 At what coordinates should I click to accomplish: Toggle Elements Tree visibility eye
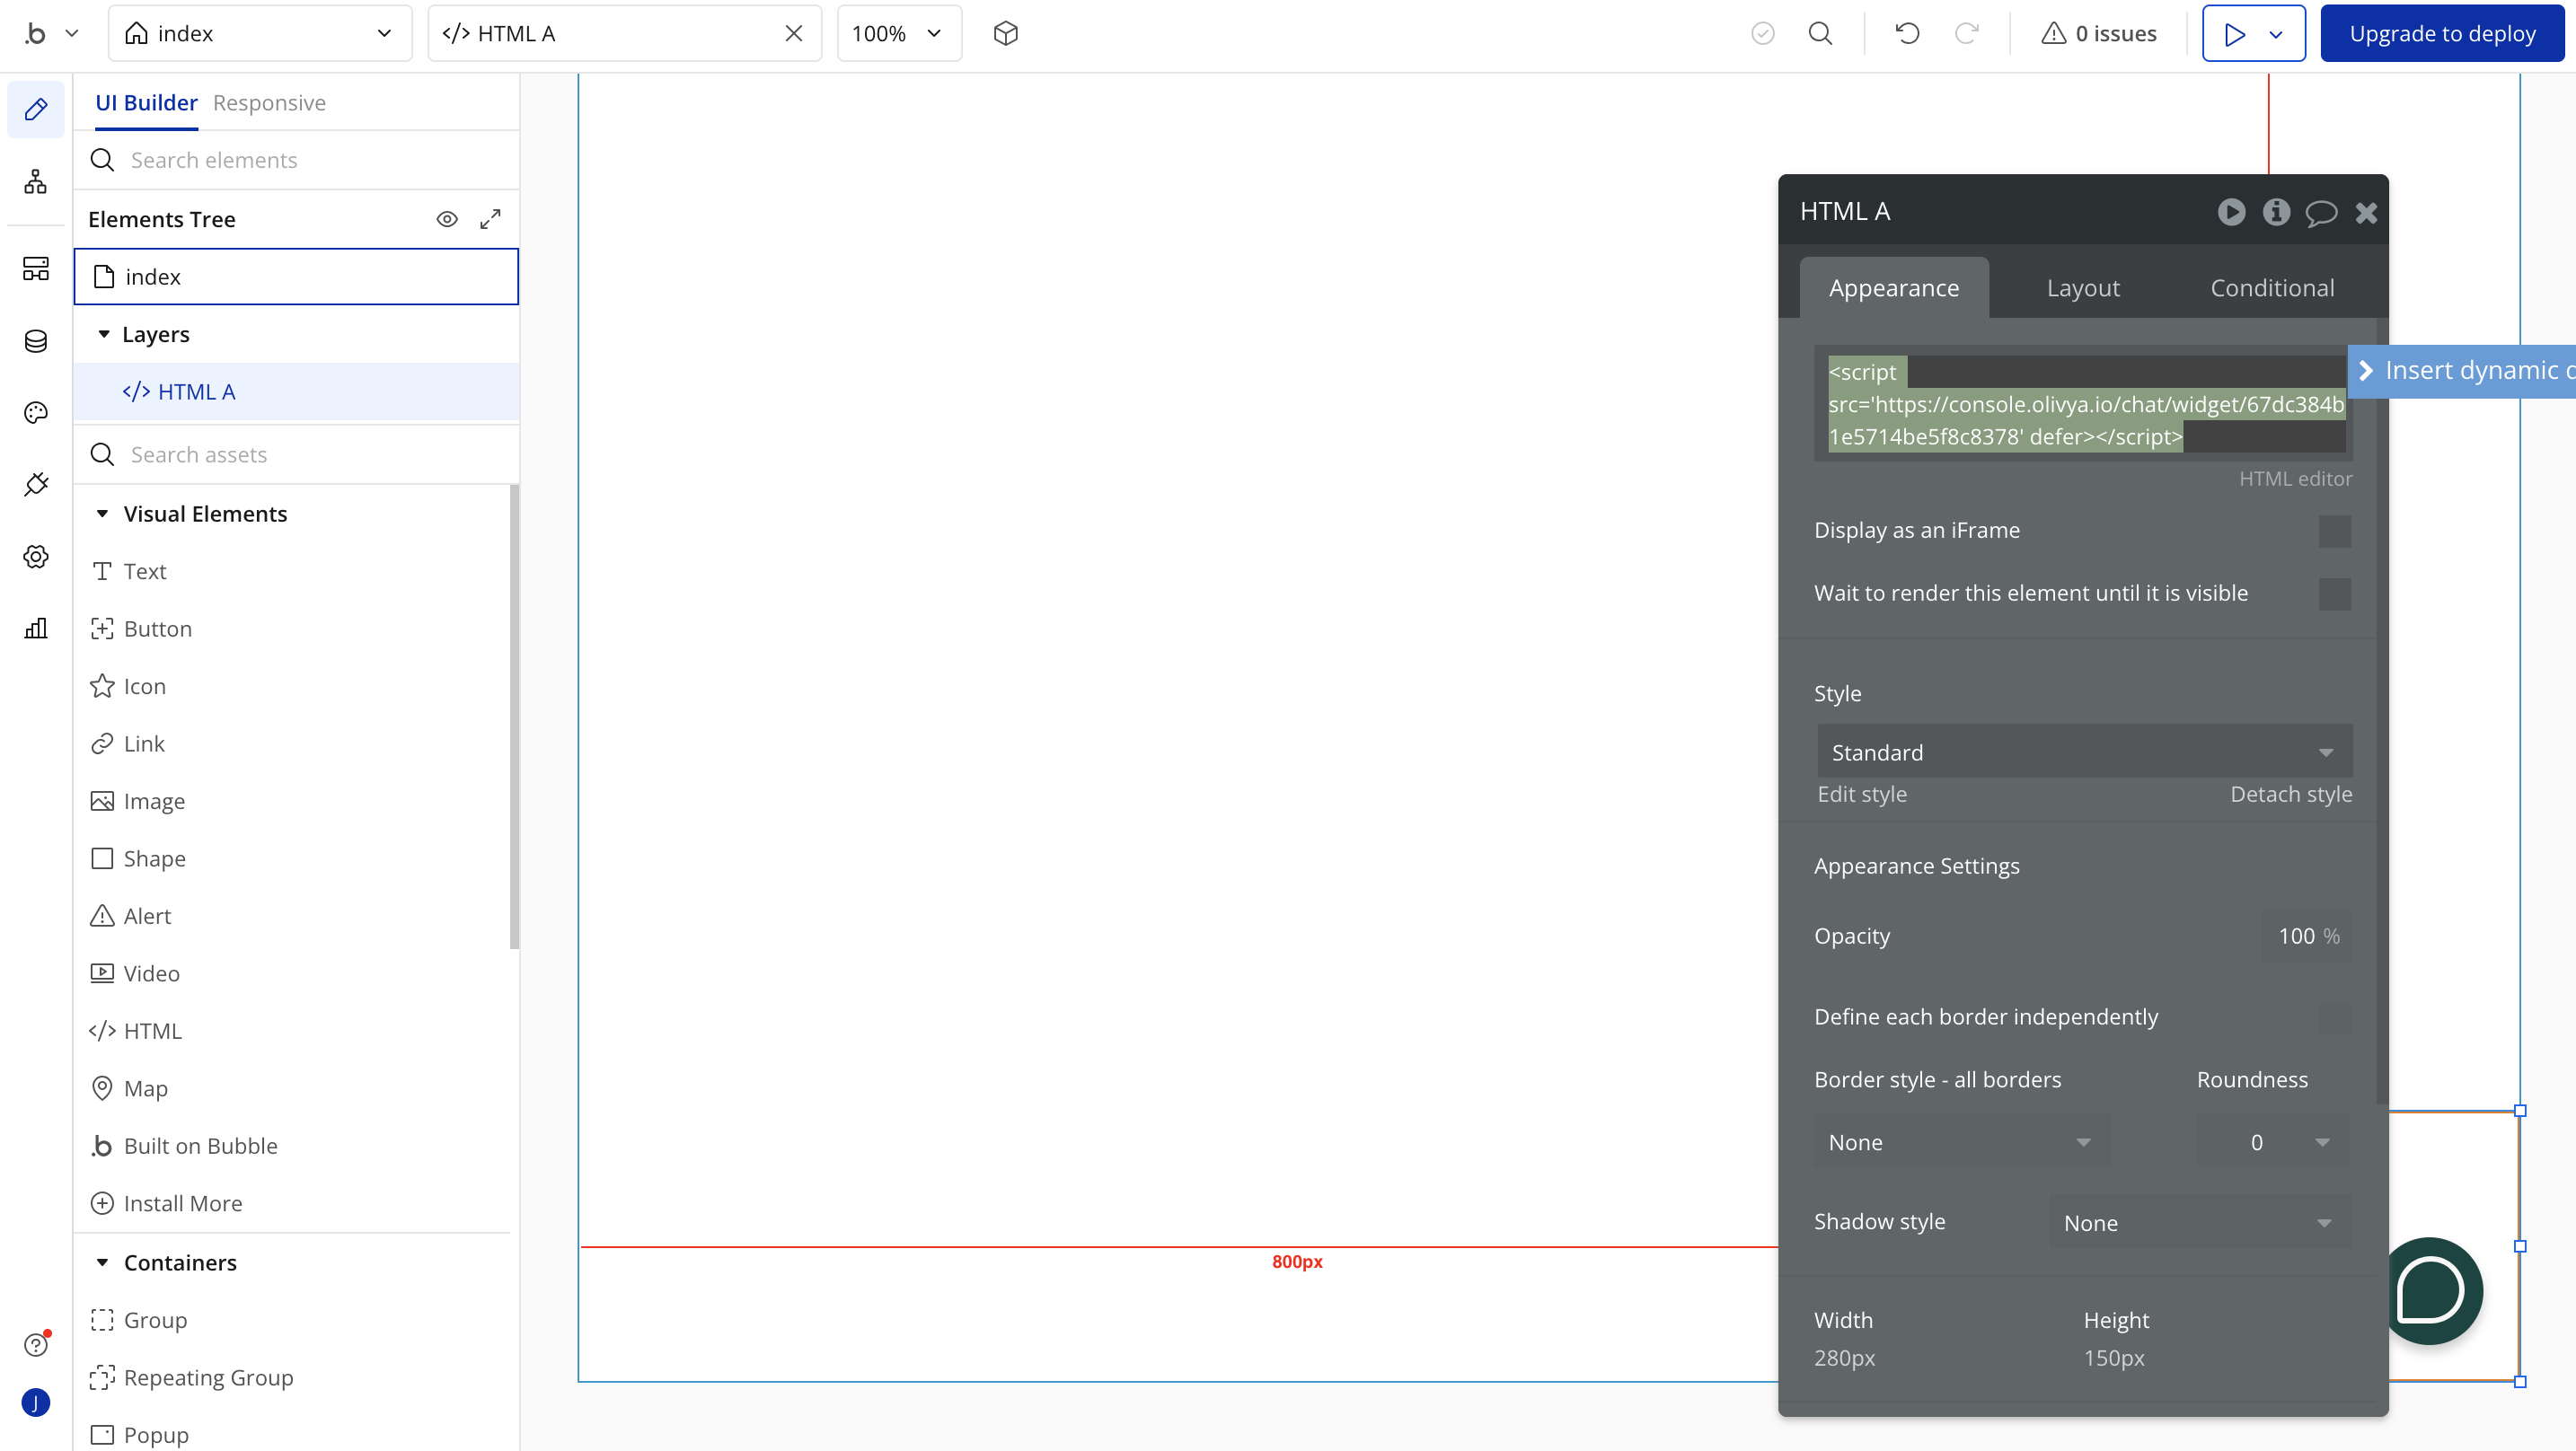447,219
